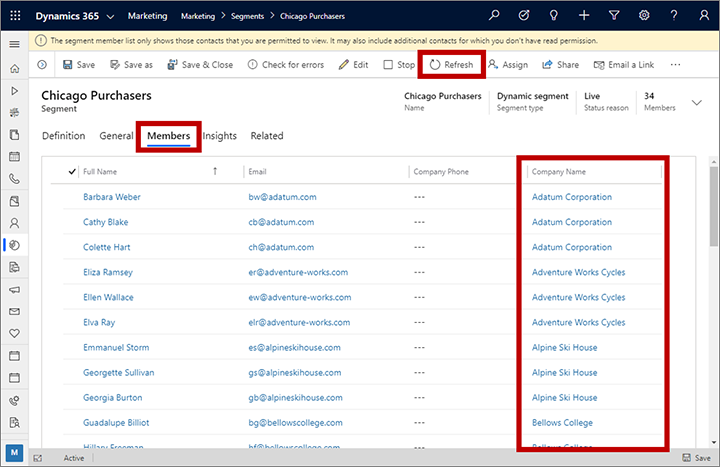Open the M area switcher button
Viewport: 720px width, 467px height.
pos(14,453)
